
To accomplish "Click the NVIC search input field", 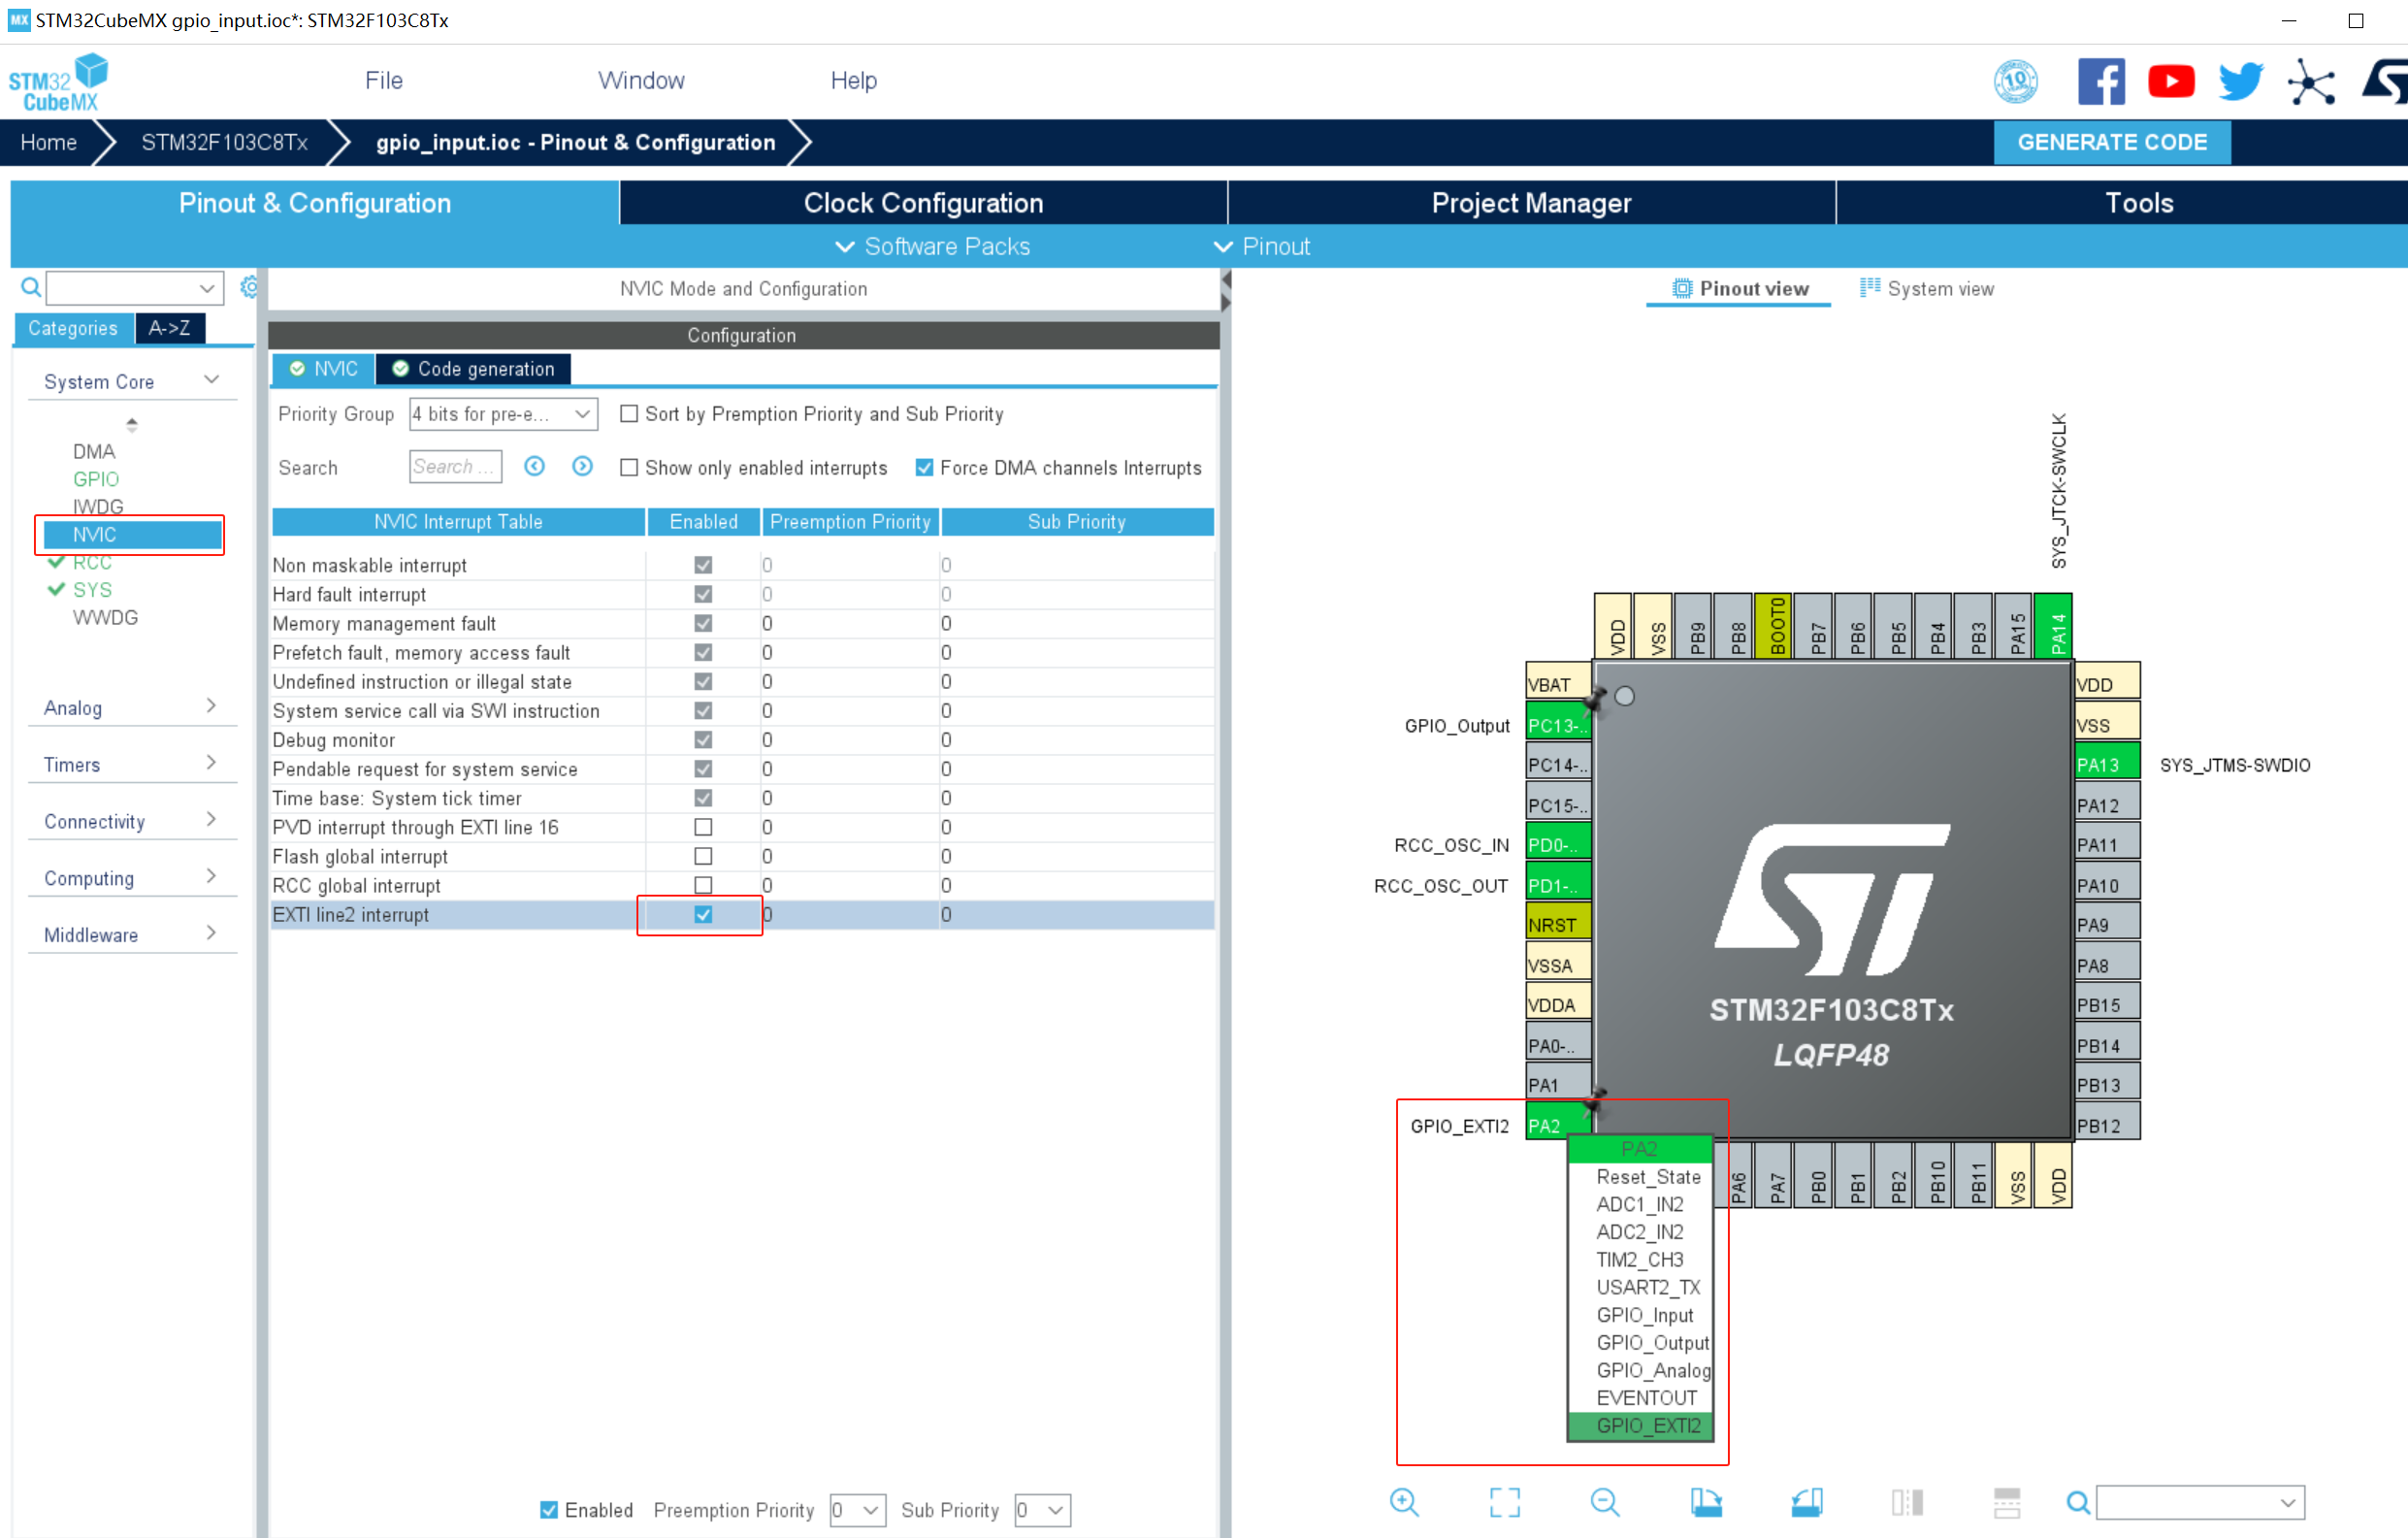I will 455,466.
